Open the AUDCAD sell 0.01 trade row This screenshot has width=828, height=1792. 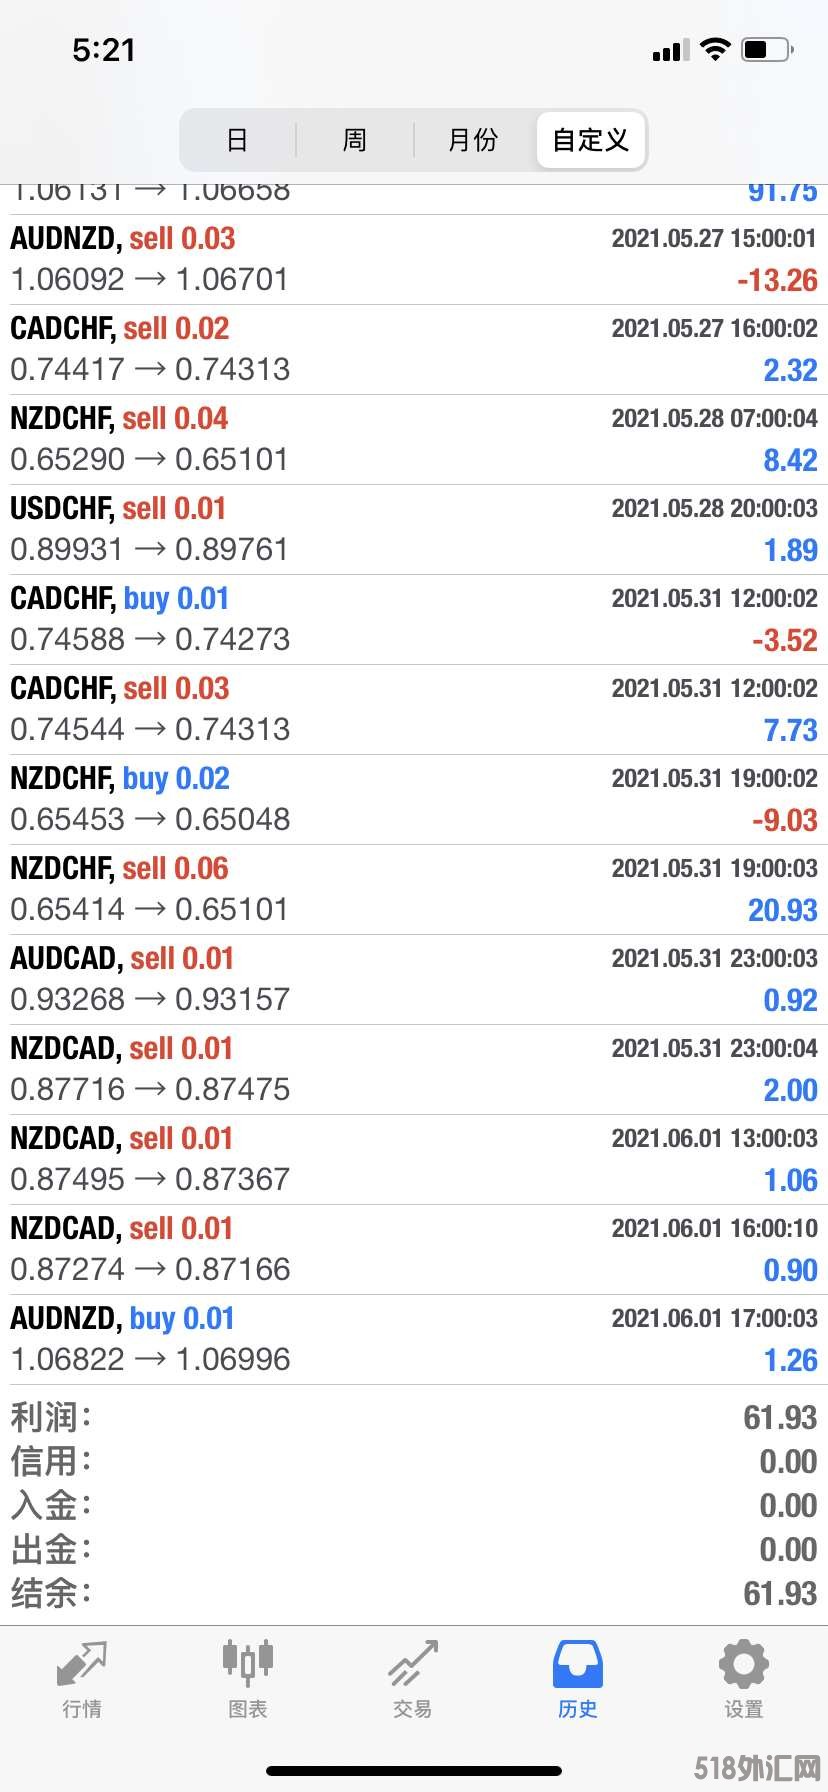click(414, 980)
